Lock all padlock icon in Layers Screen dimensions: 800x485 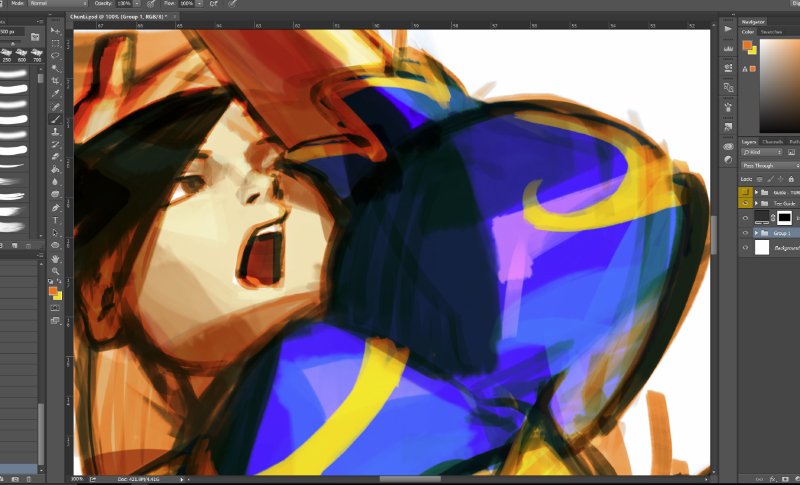[x=791, y=179]
